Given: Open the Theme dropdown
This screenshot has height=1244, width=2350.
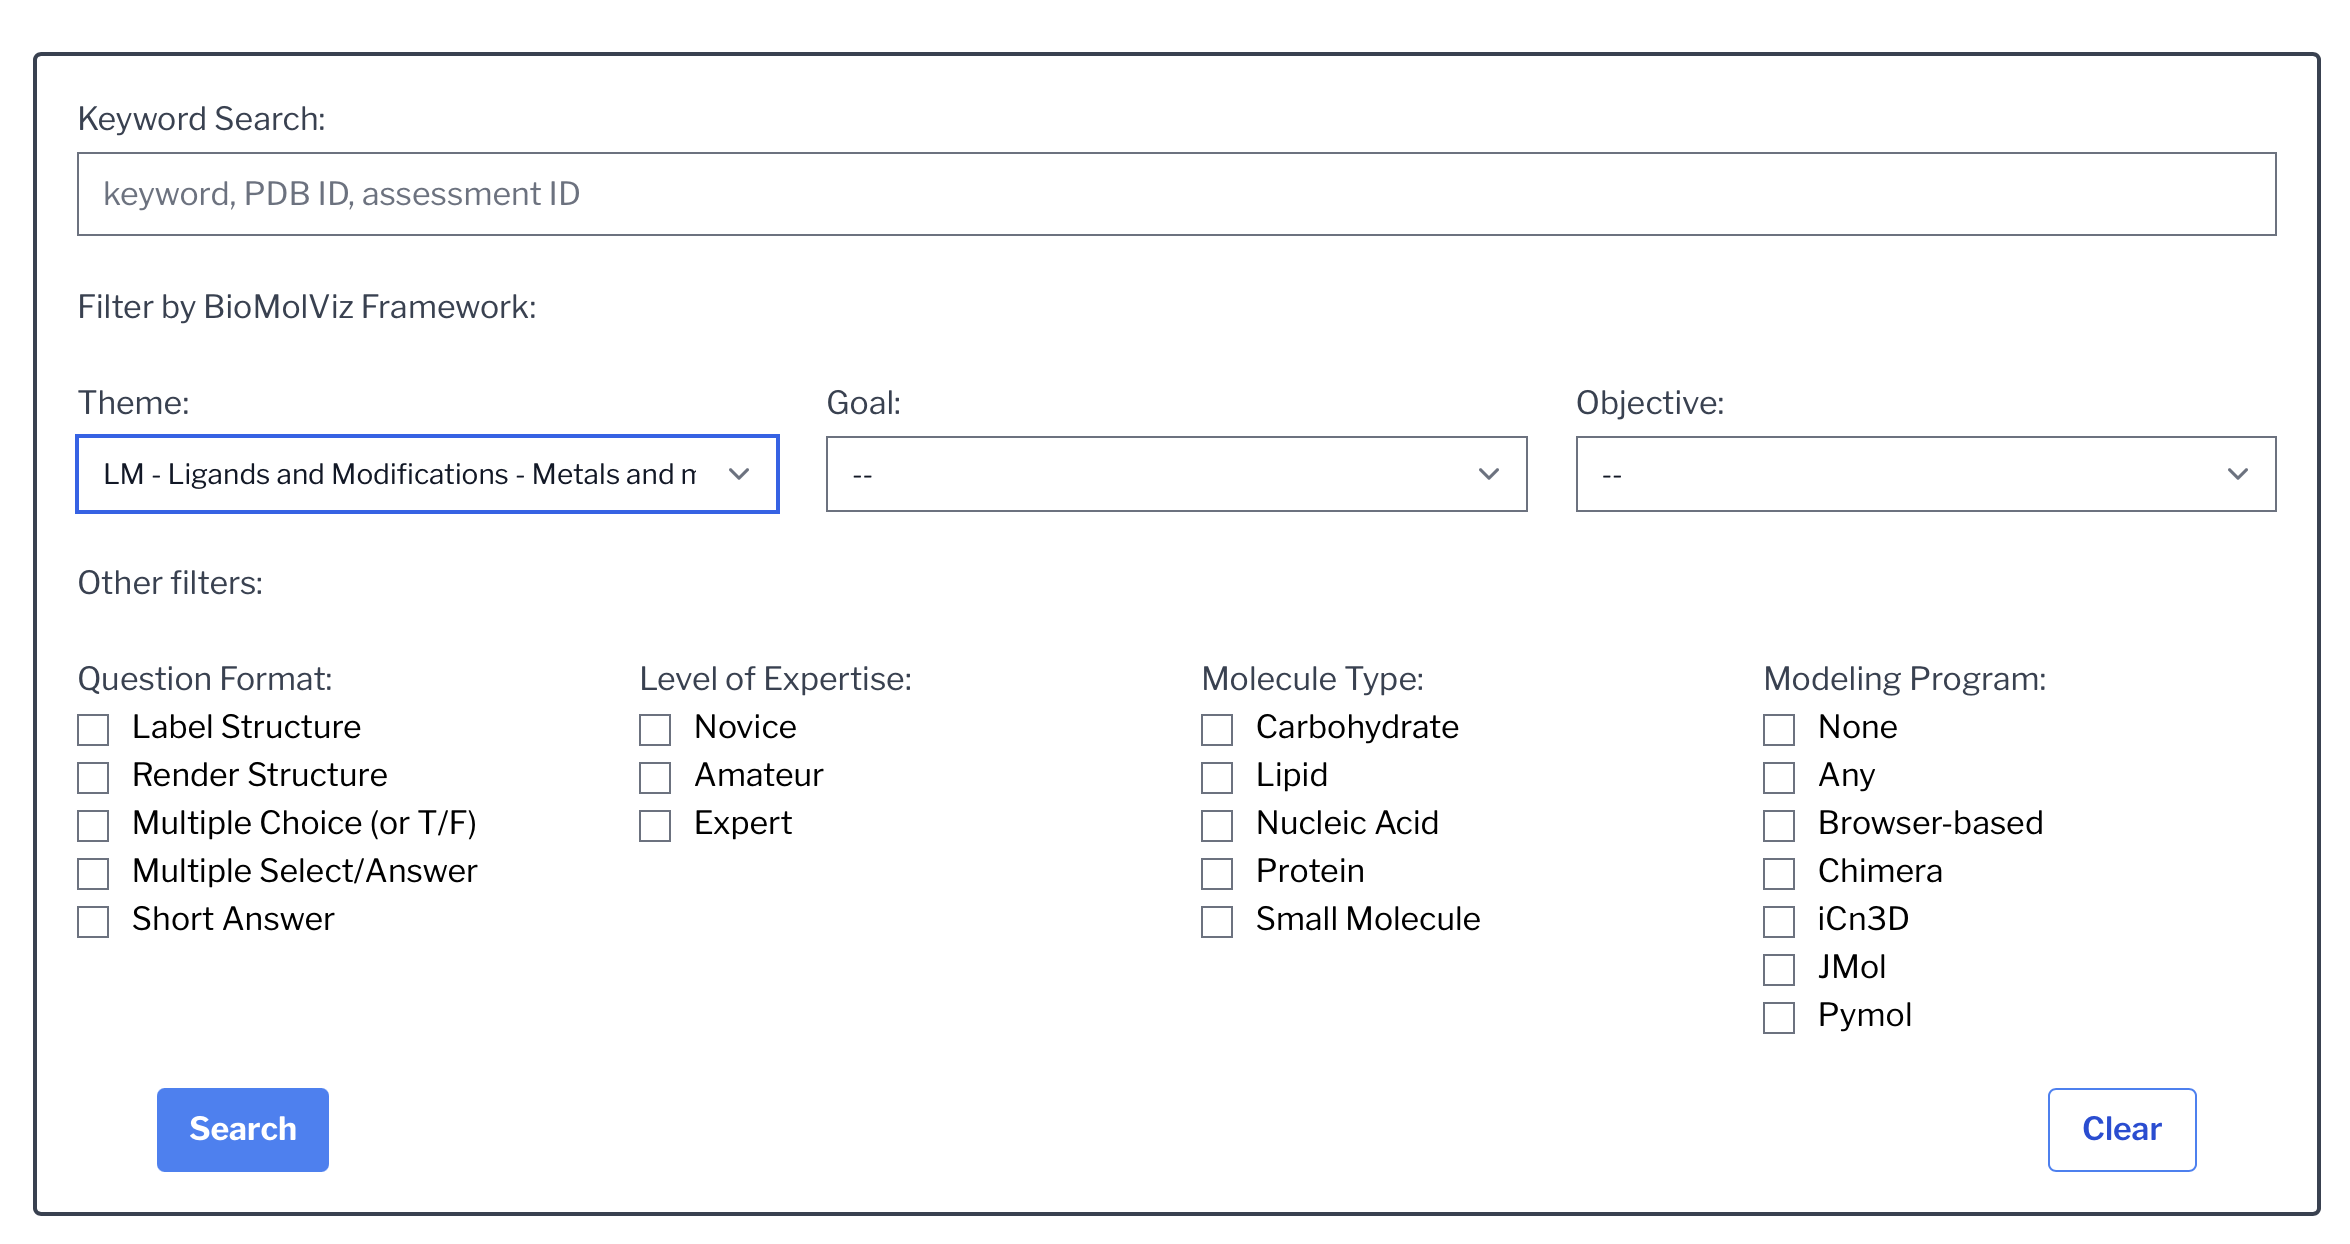Looking at the screenshot, I should tap(427, 474).
